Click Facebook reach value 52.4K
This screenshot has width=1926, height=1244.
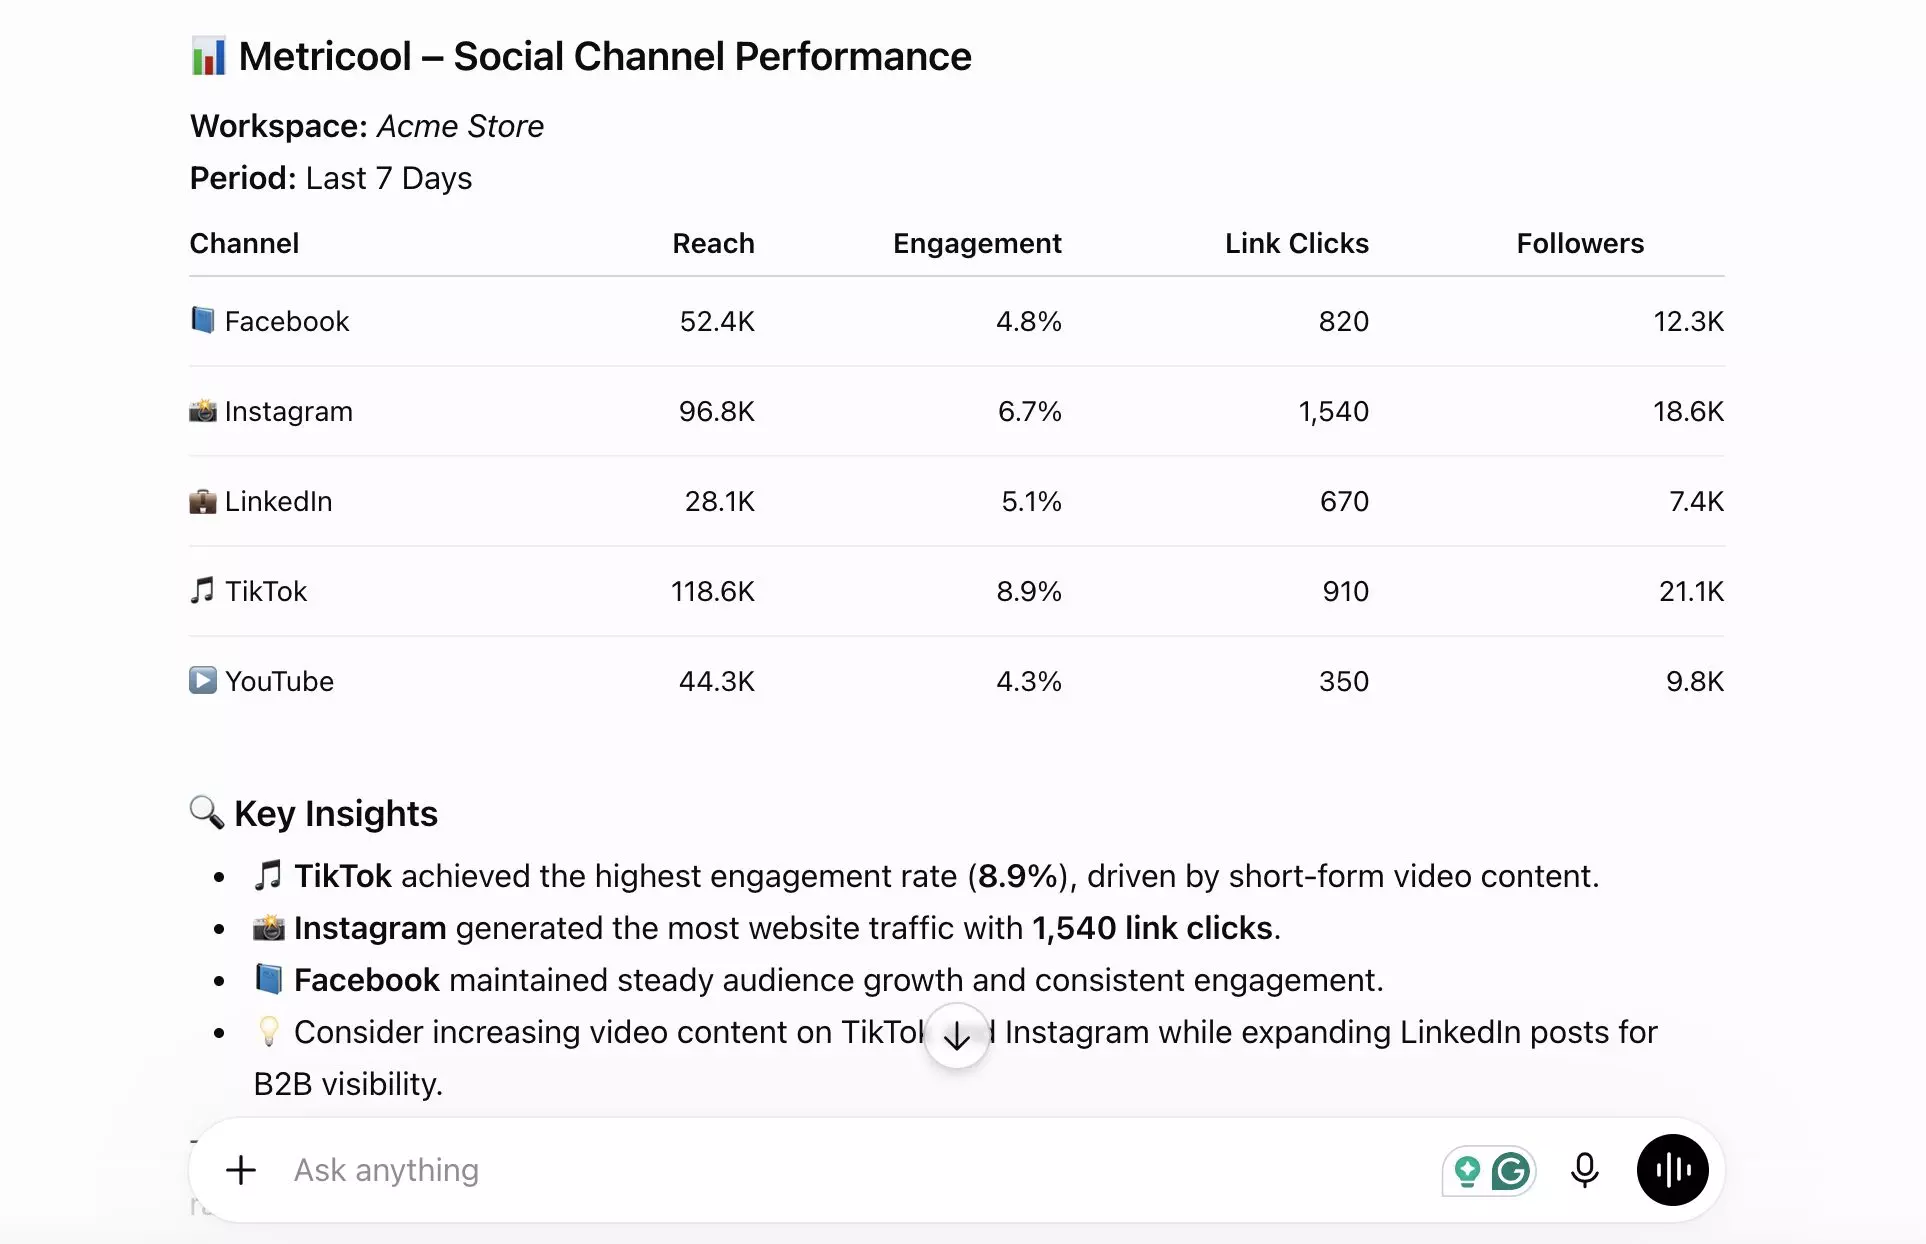coord(717,321)
